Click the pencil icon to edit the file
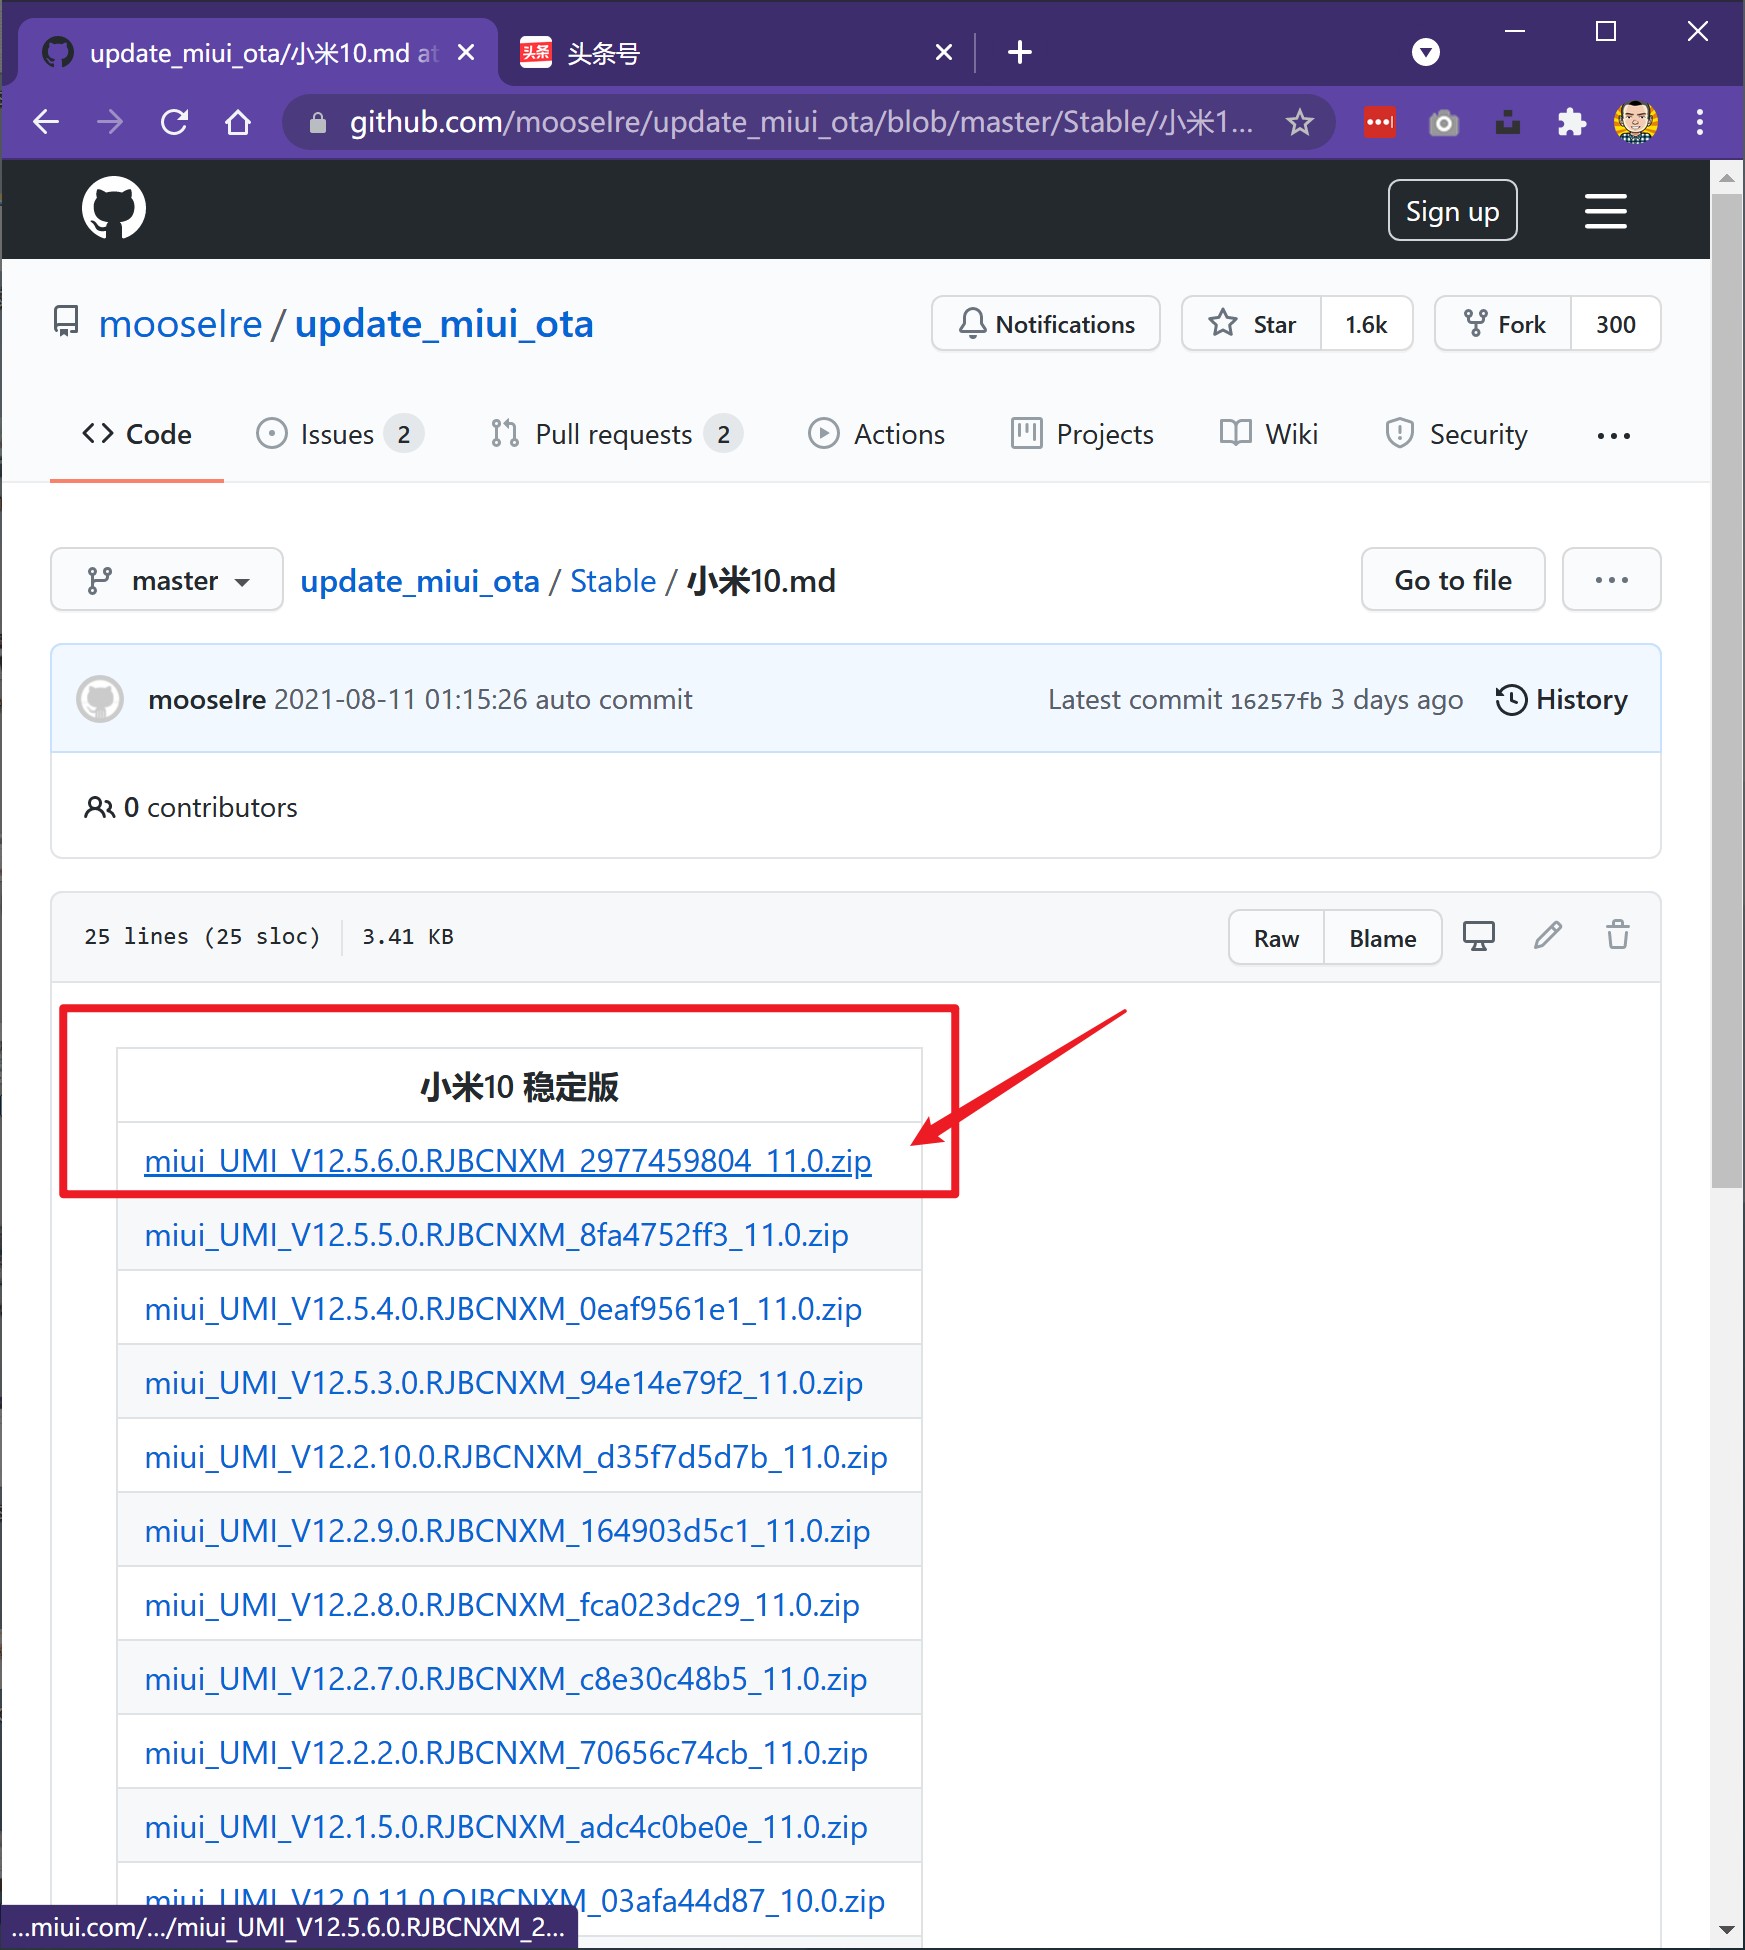 tap(1548, 936)
